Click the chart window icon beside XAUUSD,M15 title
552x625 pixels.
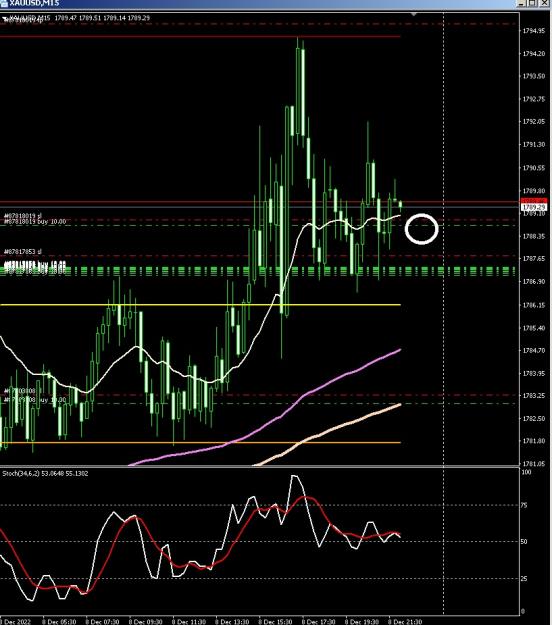coord(4,3)
